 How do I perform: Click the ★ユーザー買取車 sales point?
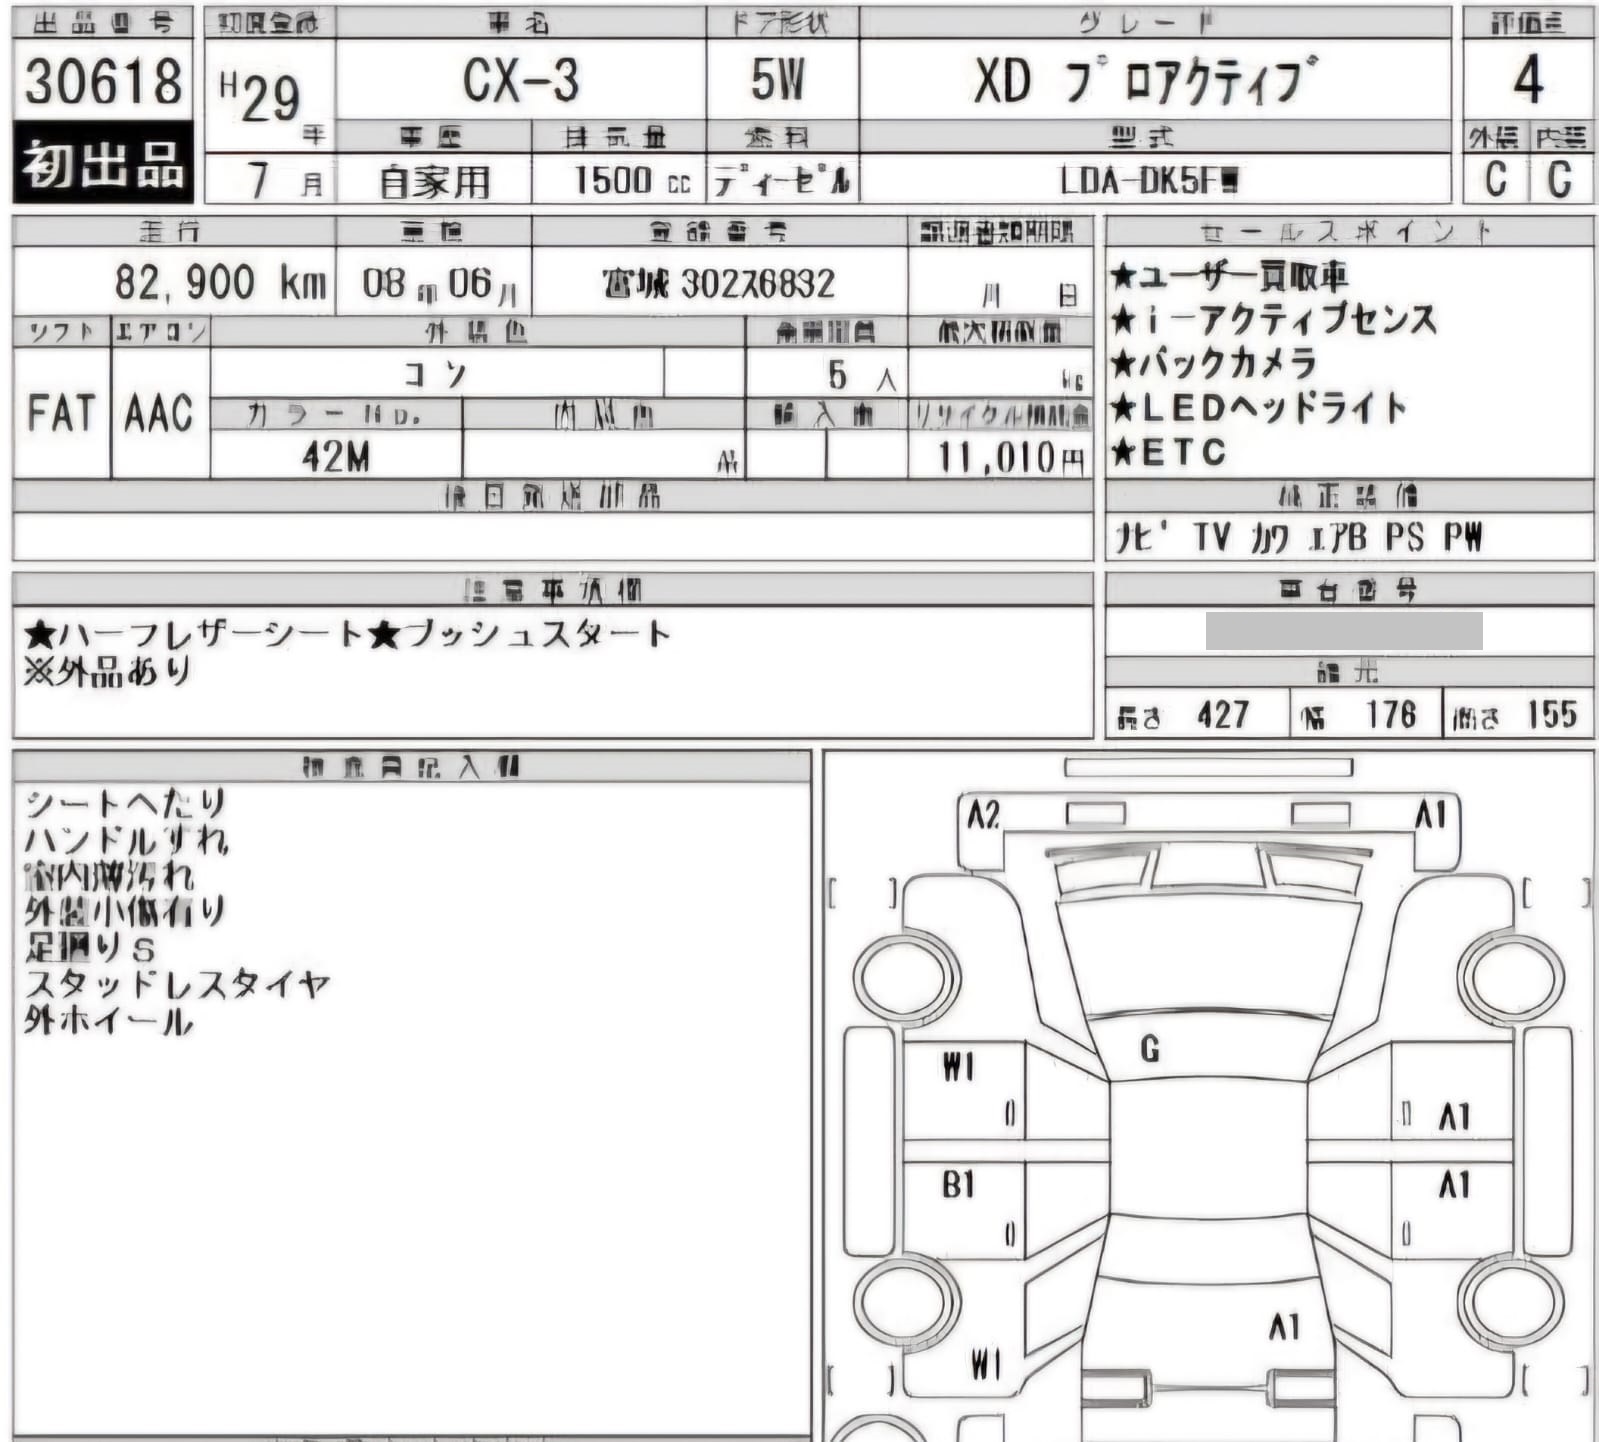tap(1229, 275)
